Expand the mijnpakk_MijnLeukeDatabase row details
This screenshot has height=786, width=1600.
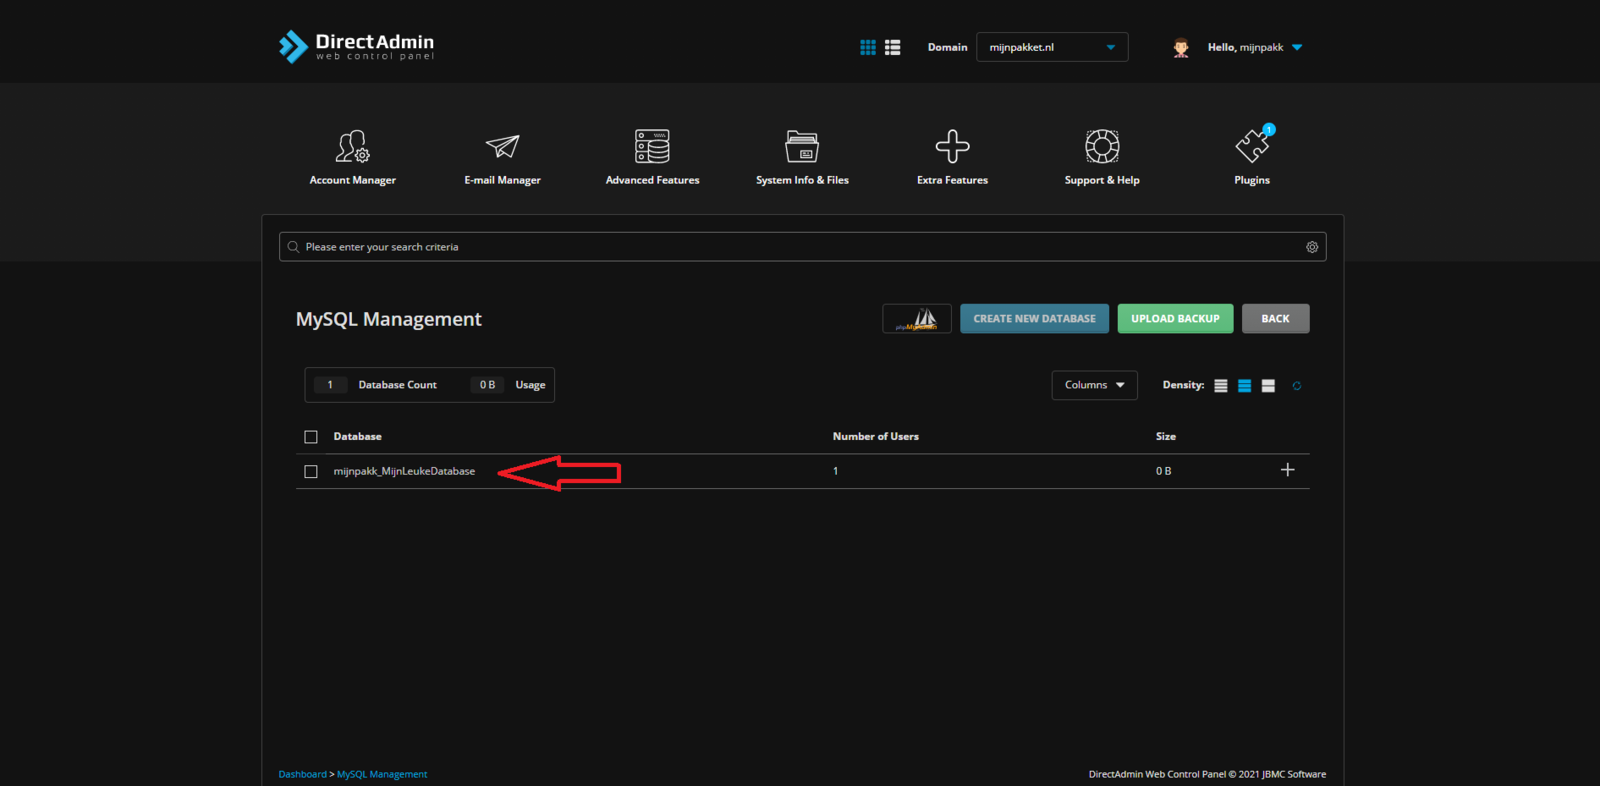click(x=1288, y=470)
